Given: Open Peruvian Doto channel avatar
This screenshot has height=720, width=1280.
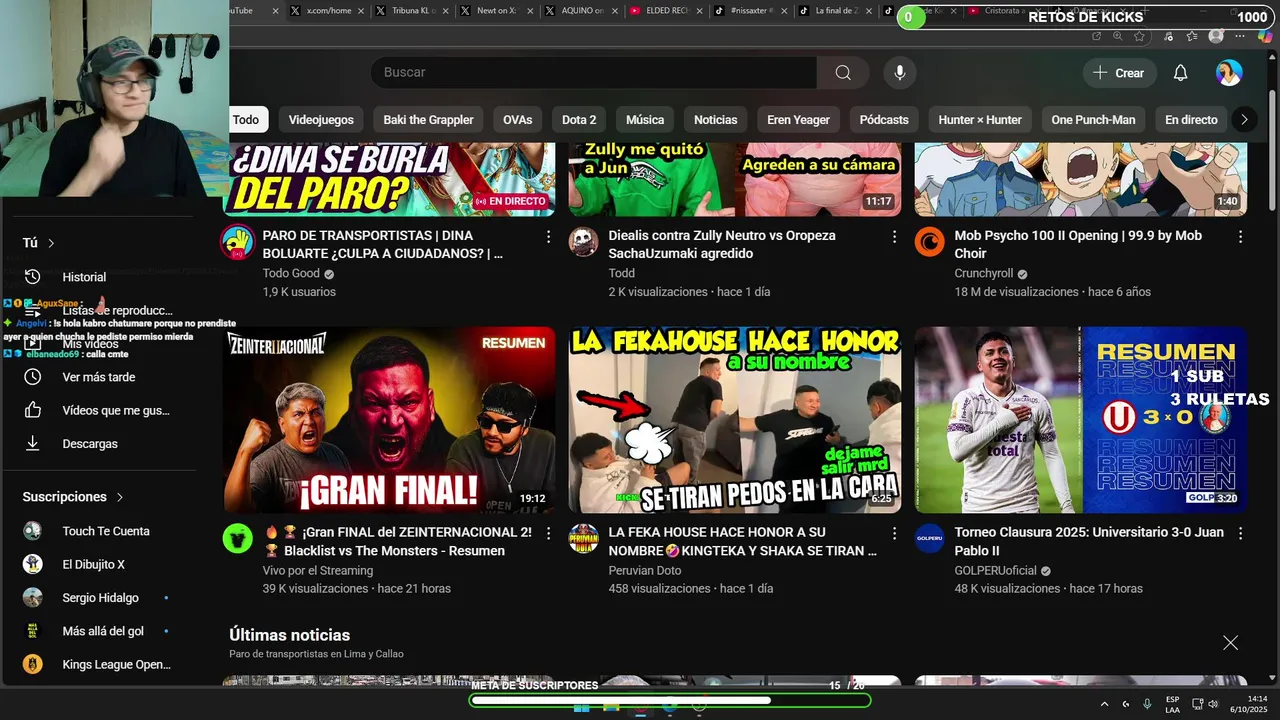Looking at the screenshot, I should tap(584, 538).
